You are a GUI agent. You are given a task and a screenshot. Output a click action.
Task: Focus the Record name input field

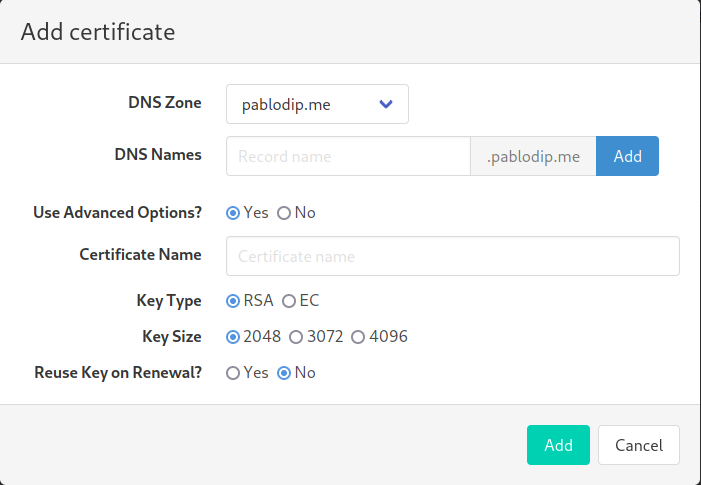pyautogui.click(x=348, y=156)
